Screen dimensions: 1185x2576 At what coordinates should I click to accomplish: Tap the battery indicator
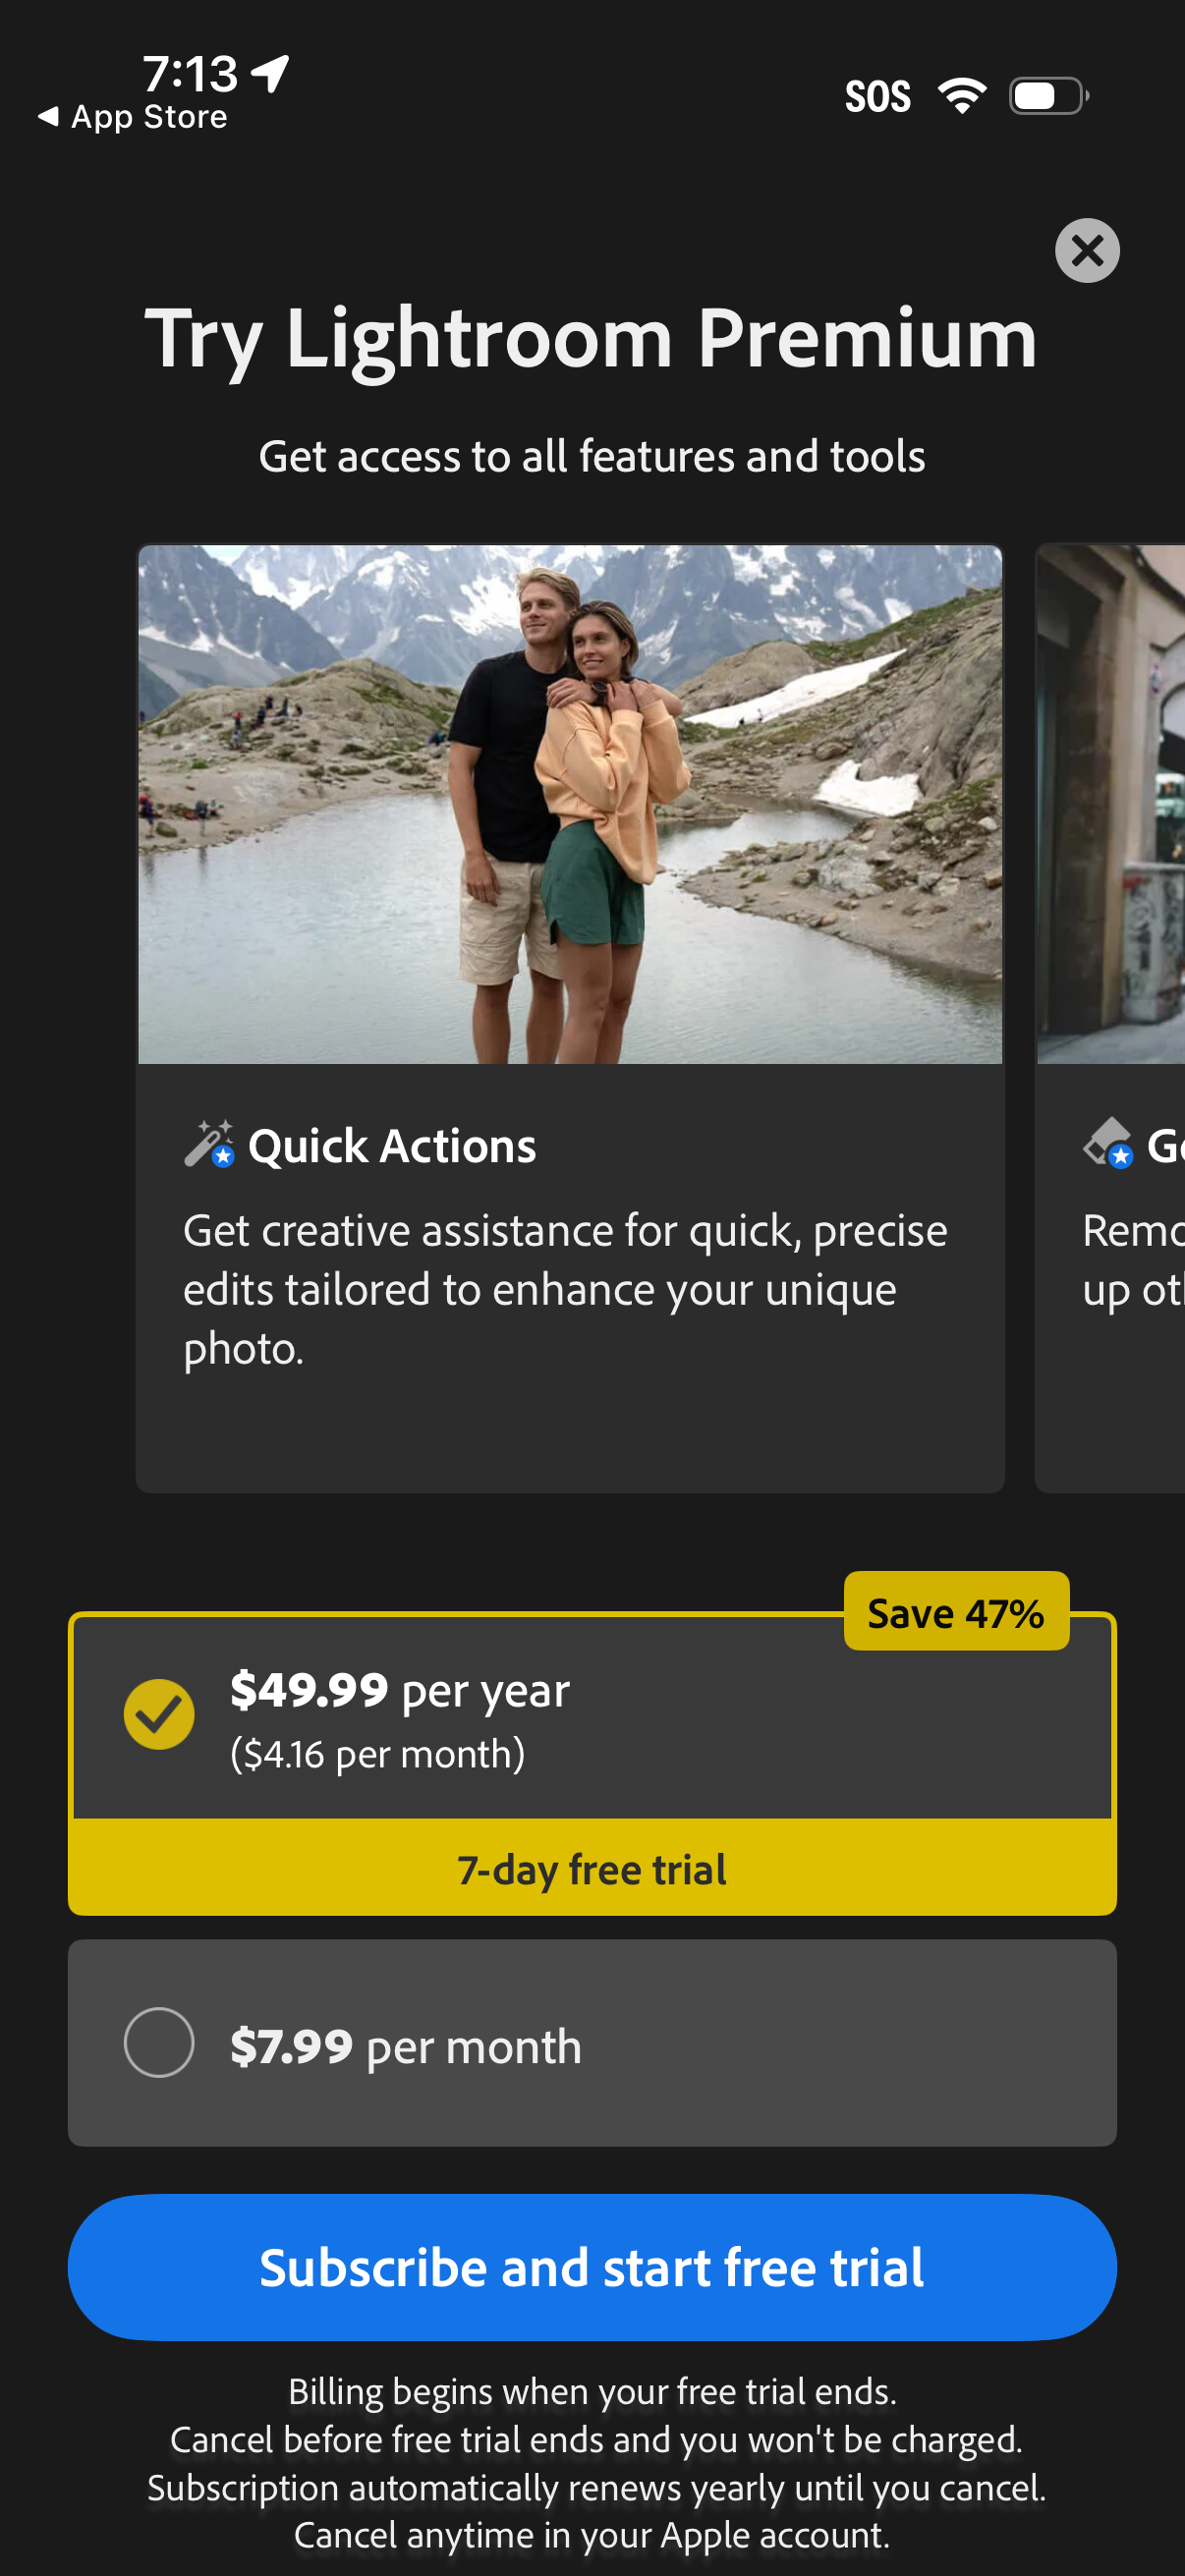(x=1046, y=94)
